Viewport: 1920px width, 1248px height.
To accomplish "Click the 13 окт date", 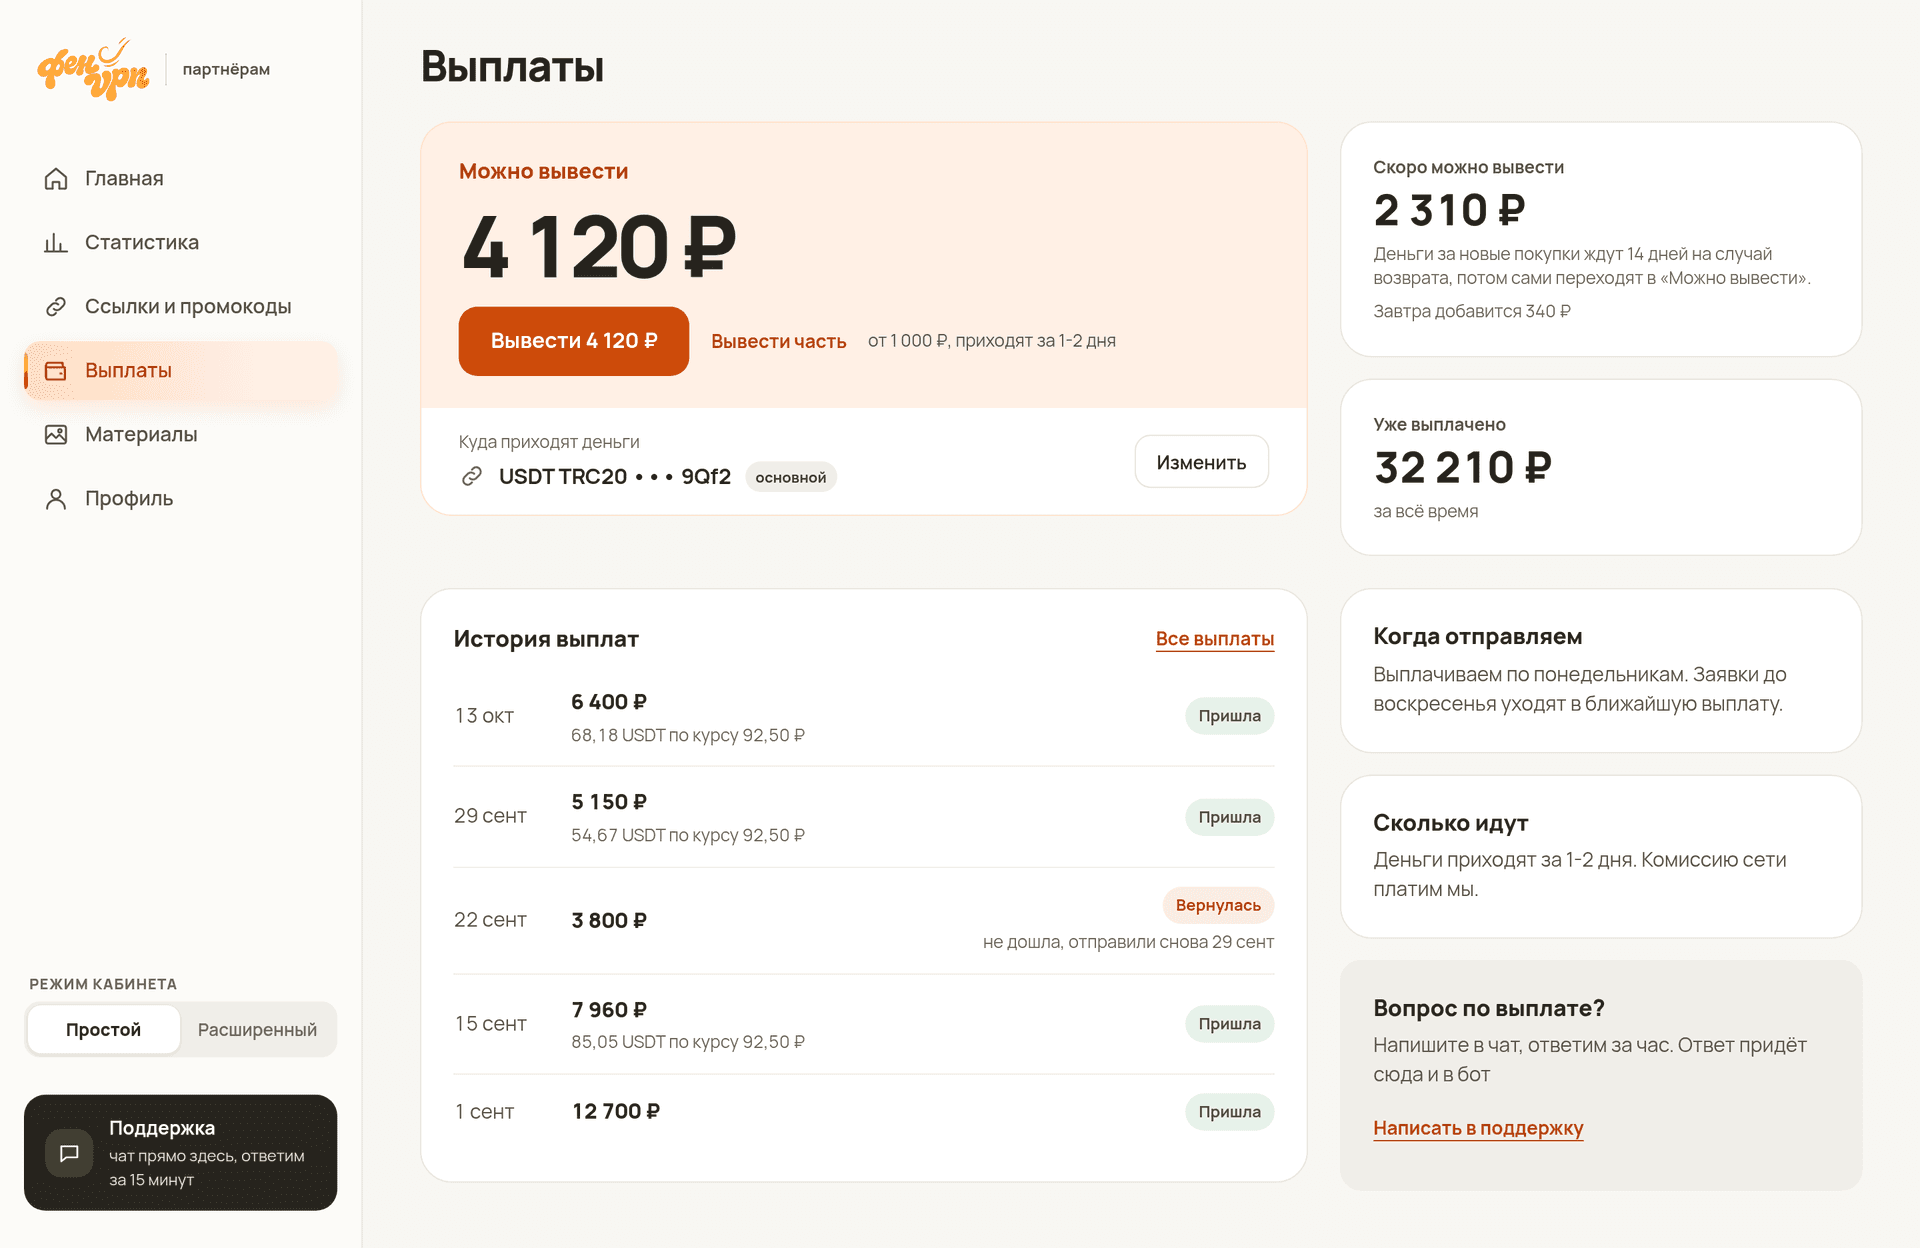I will pyautogui.click(x=484, y=716).
